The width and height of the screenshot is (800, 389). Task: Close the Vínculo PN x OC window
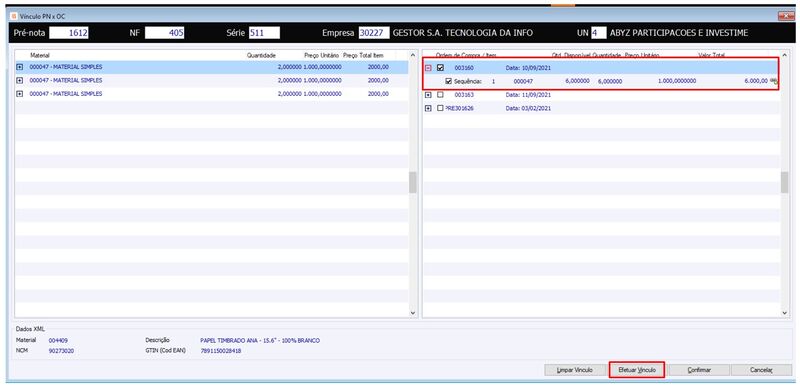tap(786, 16)
